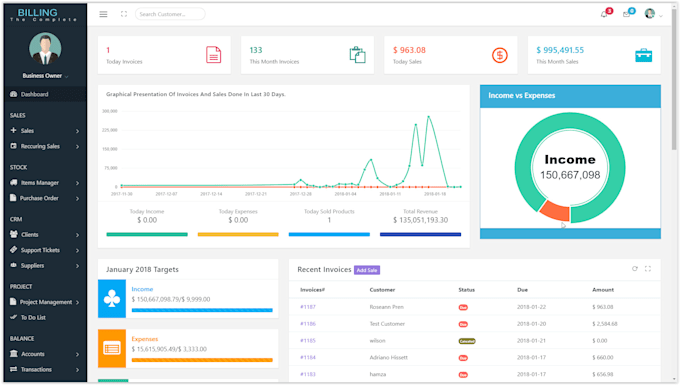Click the Suppliers icon in the sidebar
The height and width of the screenshot is (385, 680).
click(13, 265)
